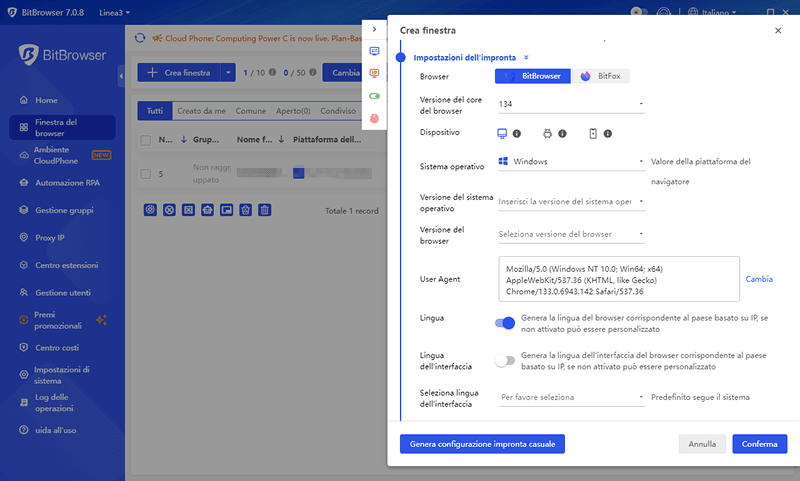Image resolution: width=800 pixels, height=481 pixels.
Task: Switch to the Comune tab
Action: (x=251, y=111)
